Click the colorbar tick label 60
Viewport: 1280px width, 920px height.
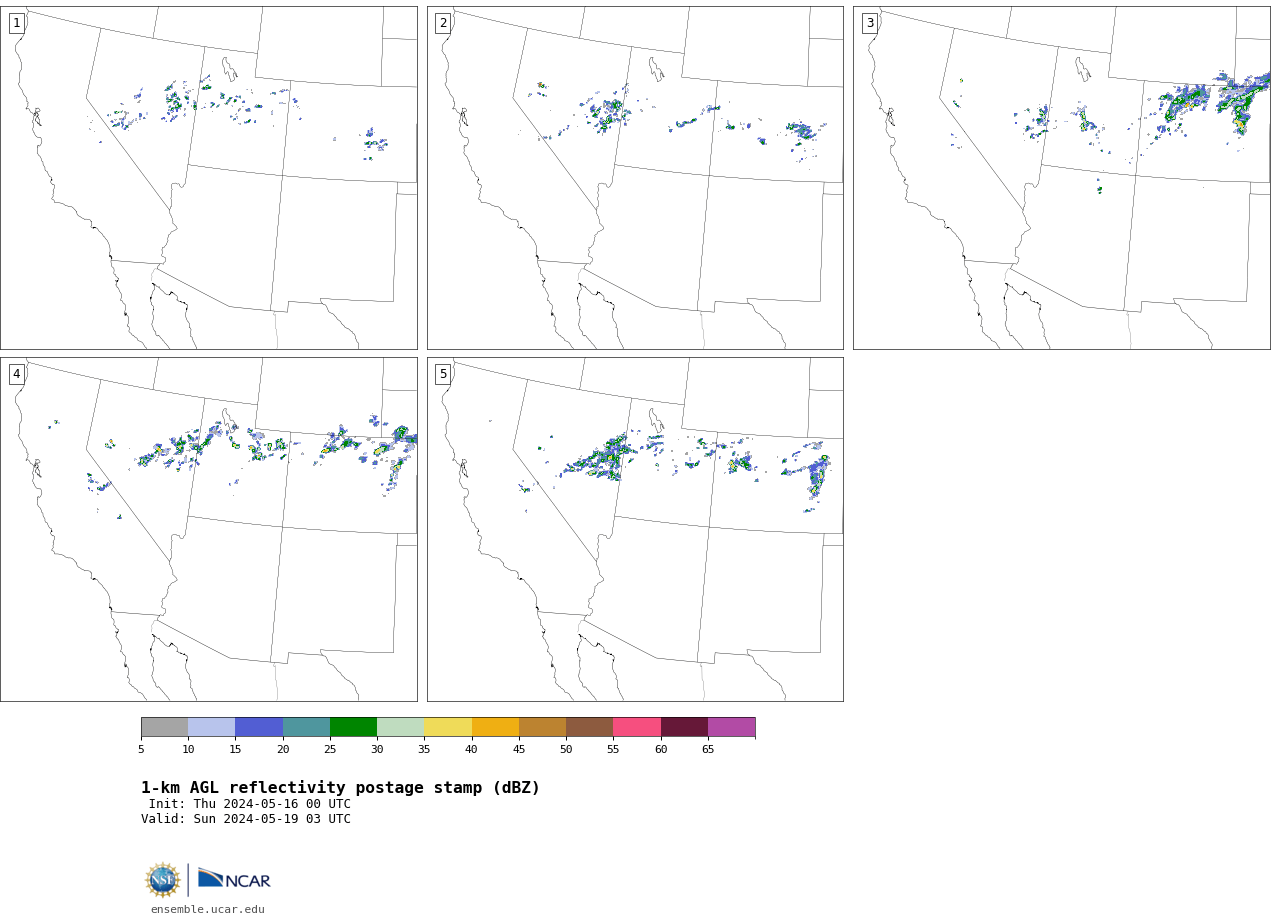[661, 749]
